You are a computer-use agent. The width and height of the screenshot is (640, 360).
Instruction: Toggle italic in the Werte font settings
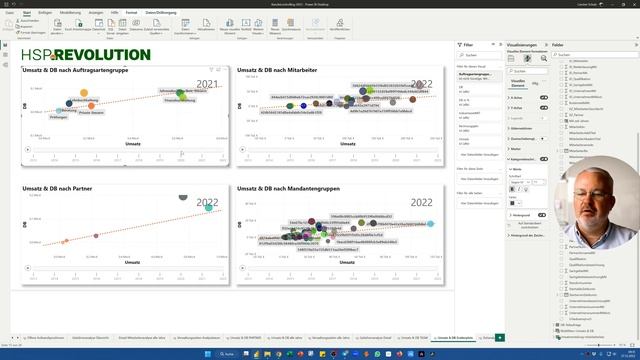click(x=519, y=189)
